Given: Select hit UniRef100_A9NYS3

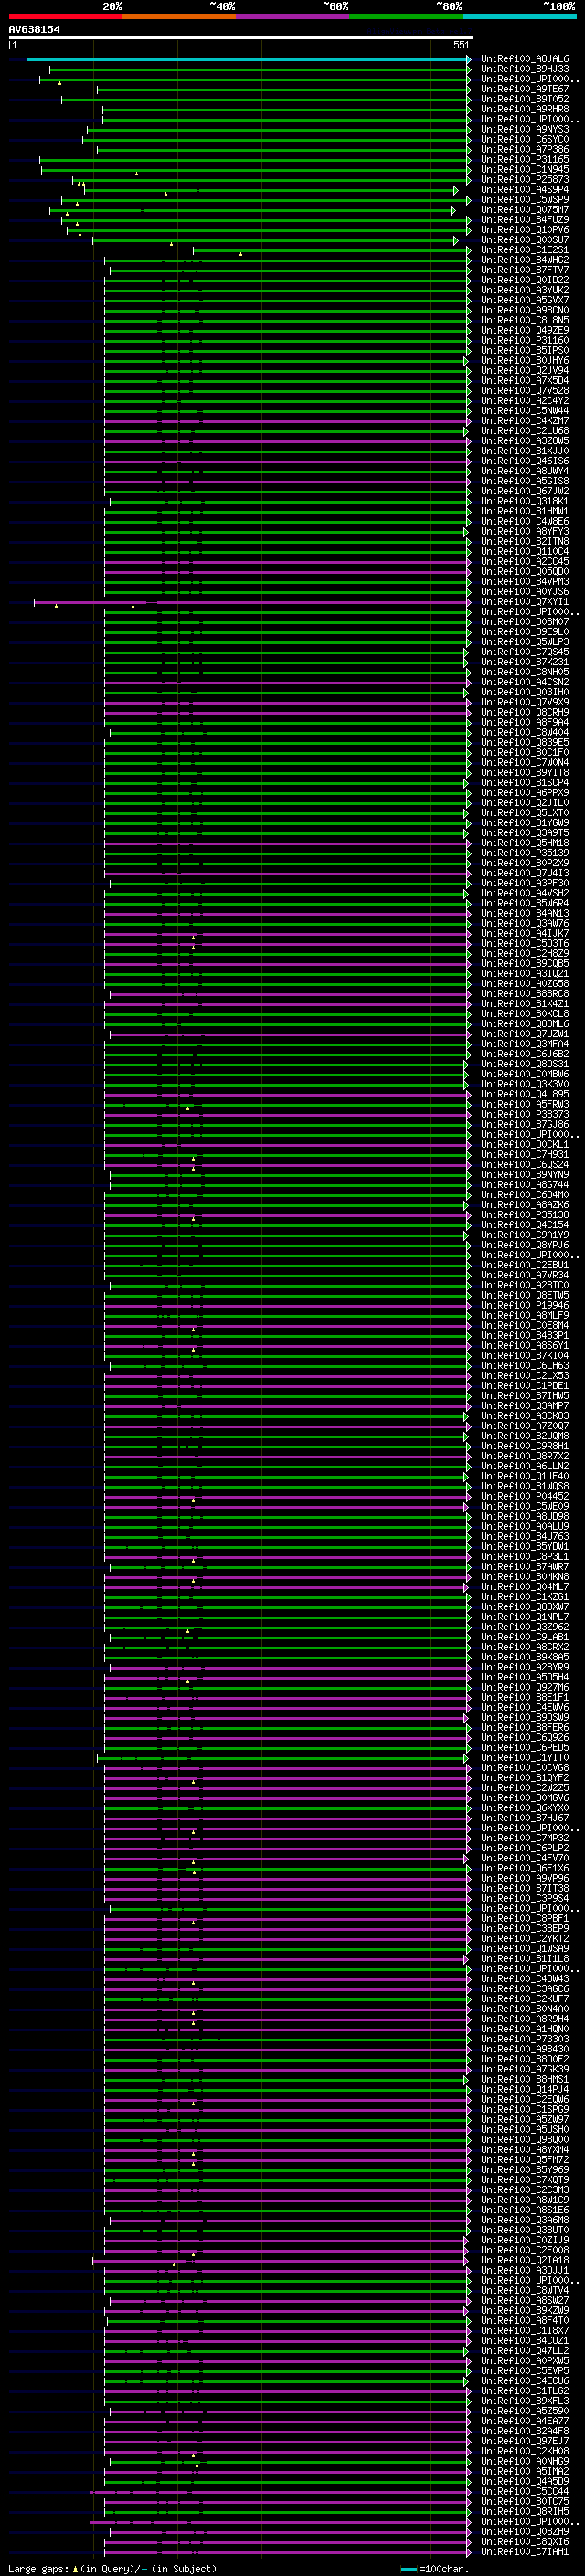Looking at the screenshot, I should click(524, 129).
